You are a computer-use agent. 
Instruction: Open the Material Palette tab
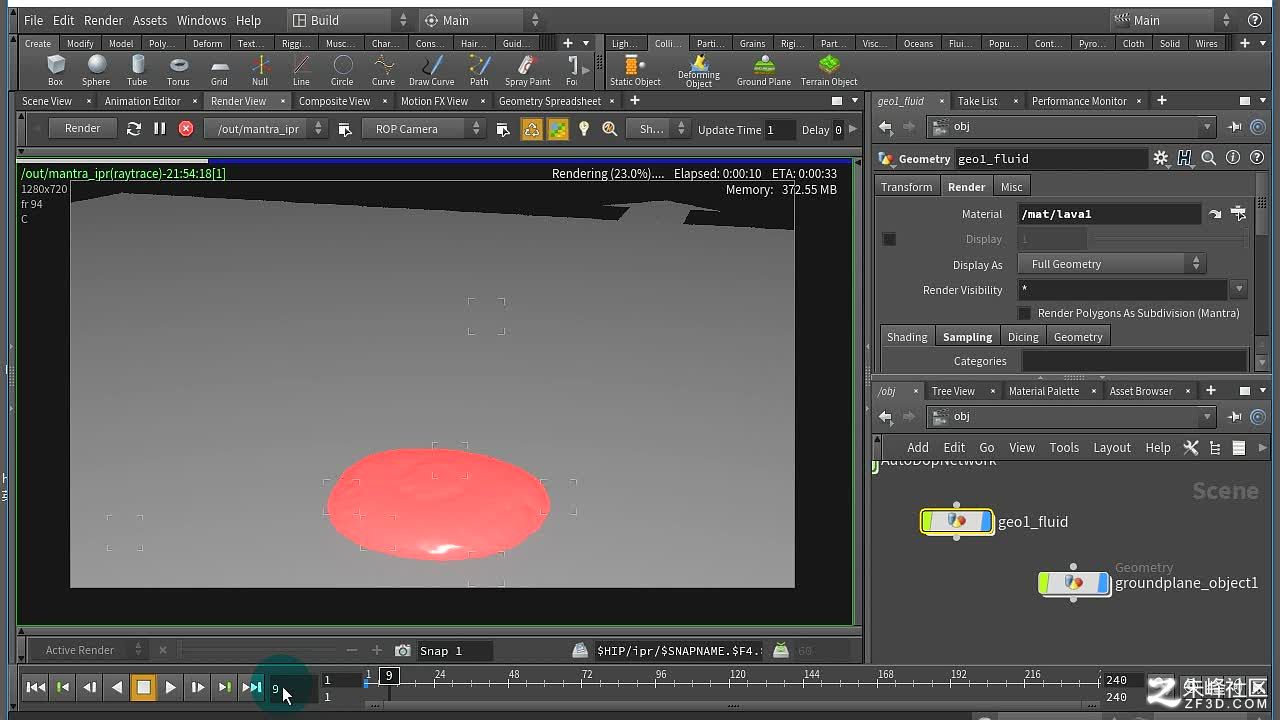point(1044,391)
